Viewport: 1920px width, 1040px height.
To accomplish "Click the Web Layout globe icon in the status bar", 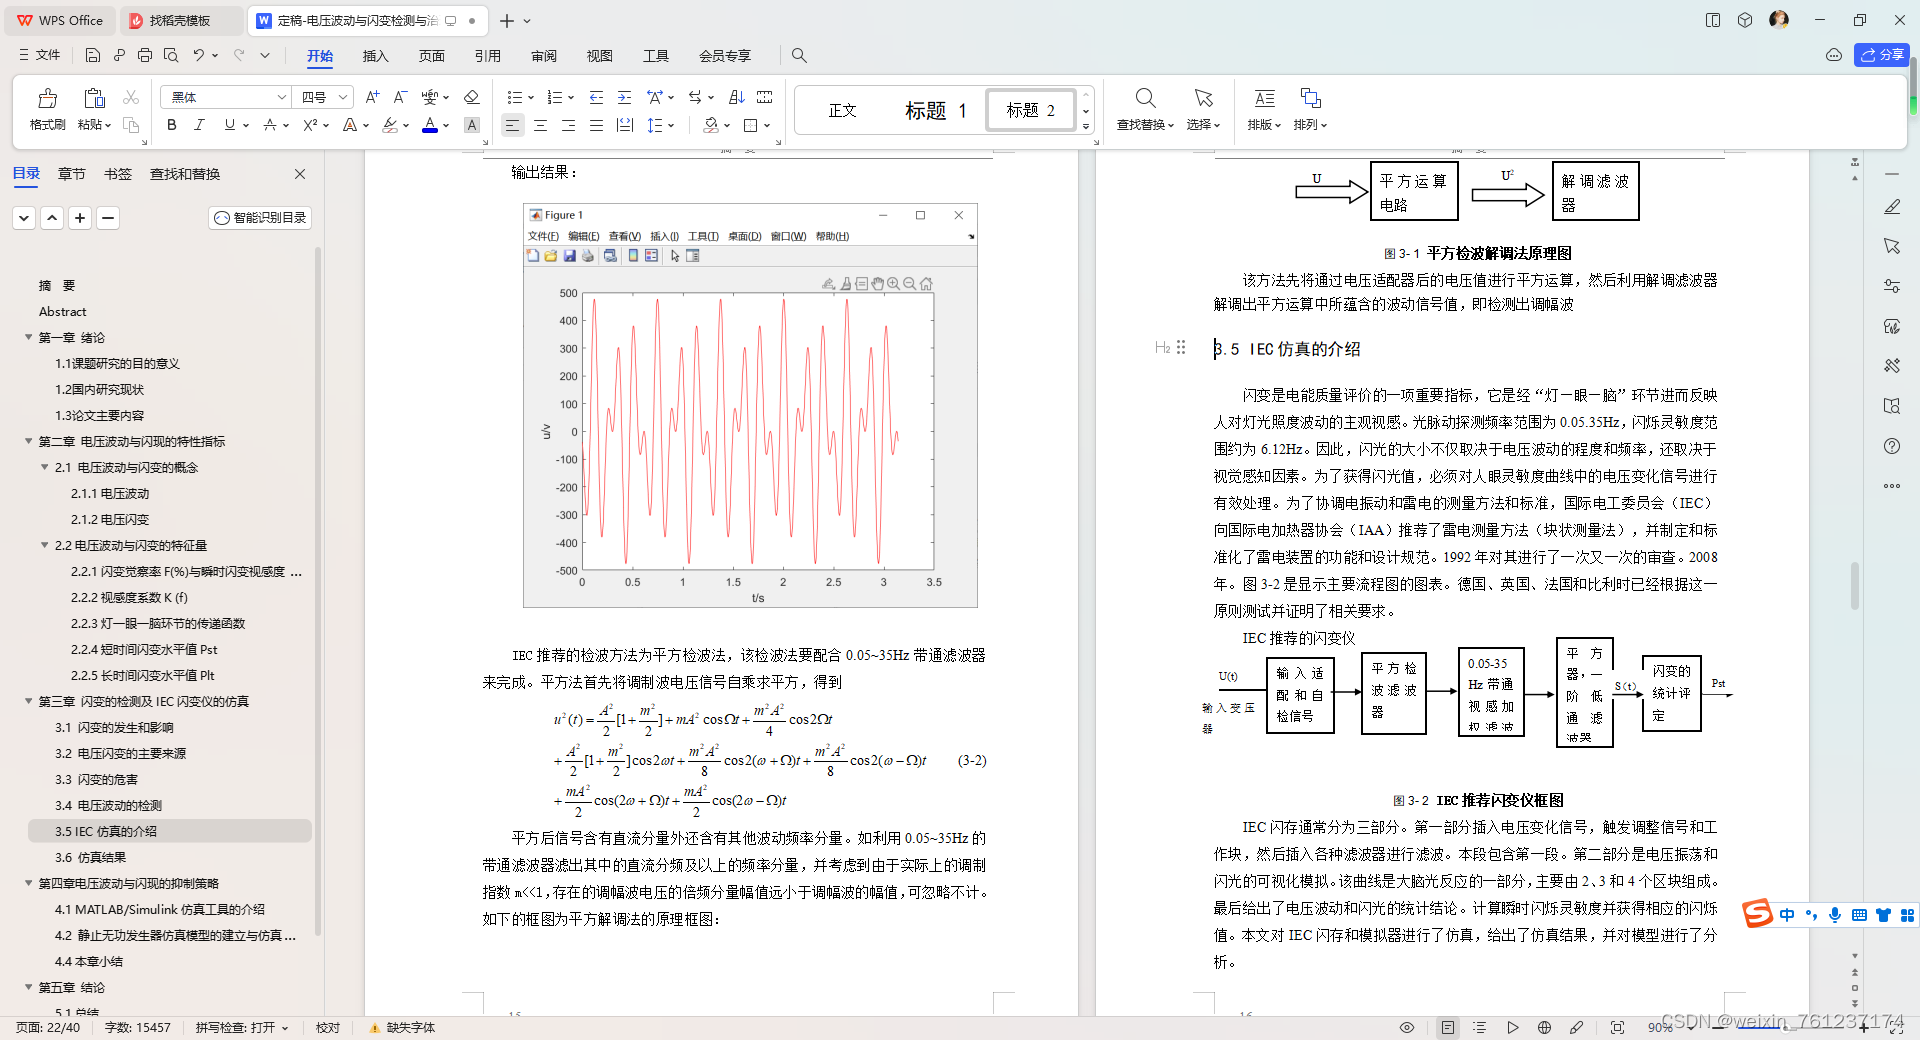I will 1544,1027.
